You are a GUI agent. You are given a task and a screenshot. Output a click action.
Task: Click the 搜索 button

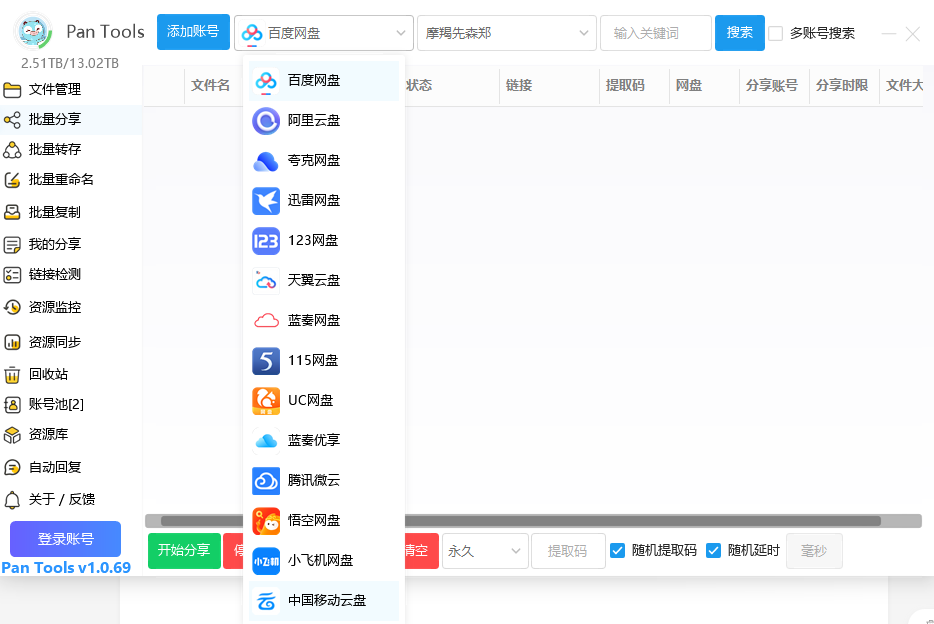[x=739, y=32]
